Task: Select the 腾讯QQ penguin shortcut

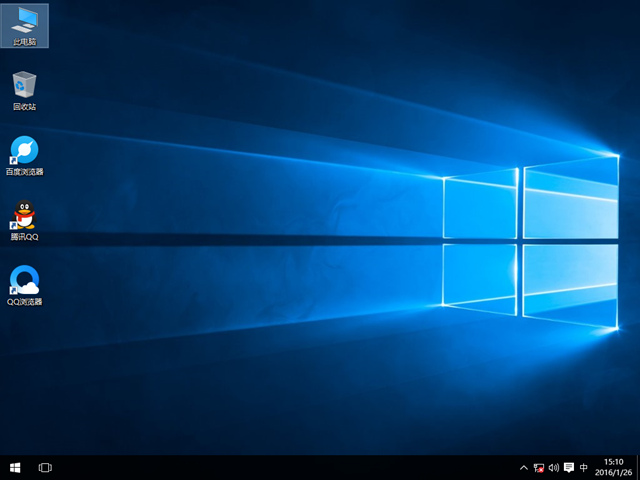Action: pyautogui.click(x=25, y=215)
